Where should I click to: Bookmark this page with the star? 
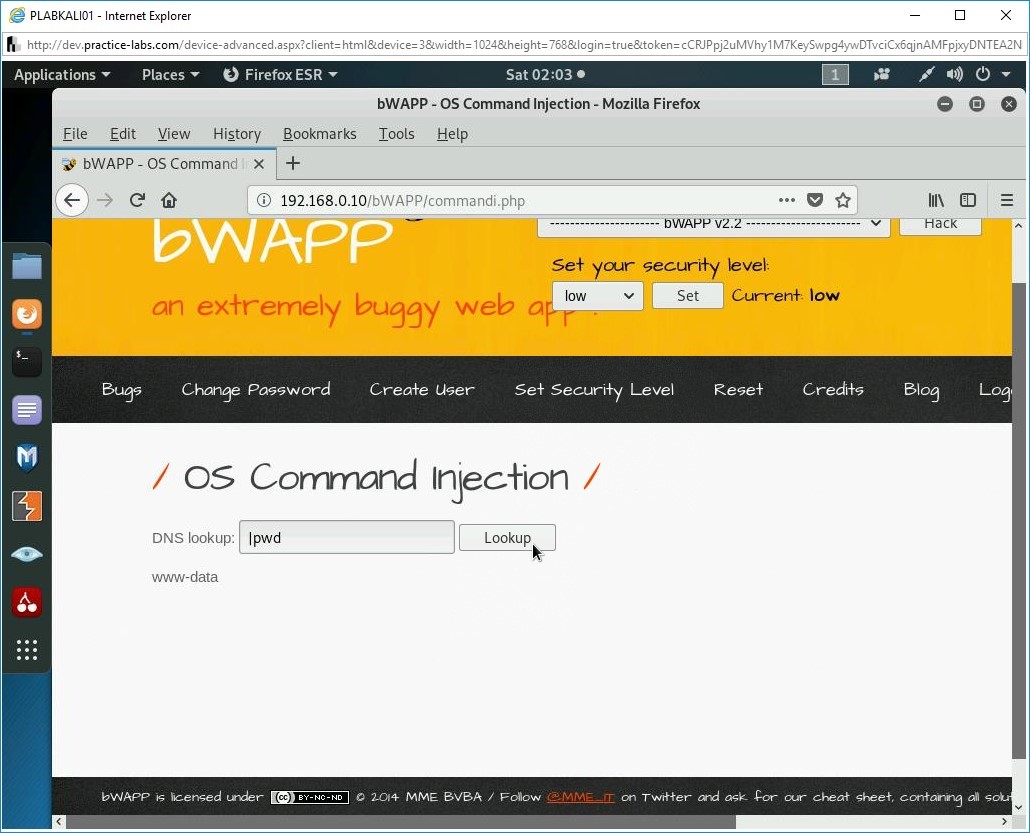[x=843, y=200]
